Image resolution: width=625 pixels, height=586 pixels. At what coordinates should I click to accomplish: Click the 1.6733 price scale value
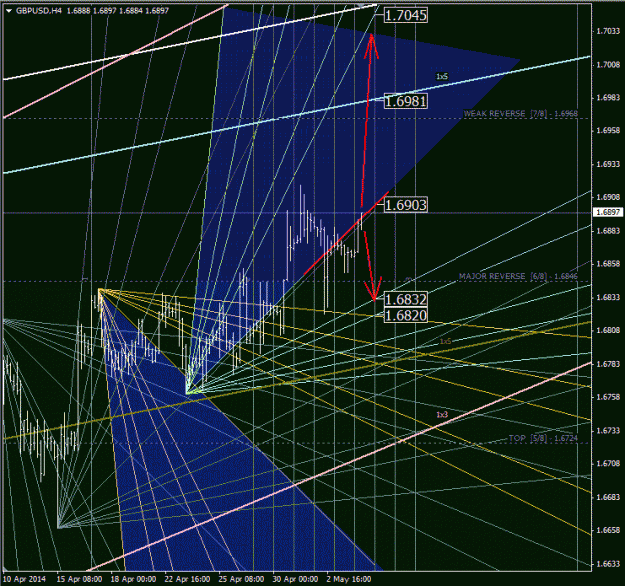pyautogui.click(x=608, y=431)
